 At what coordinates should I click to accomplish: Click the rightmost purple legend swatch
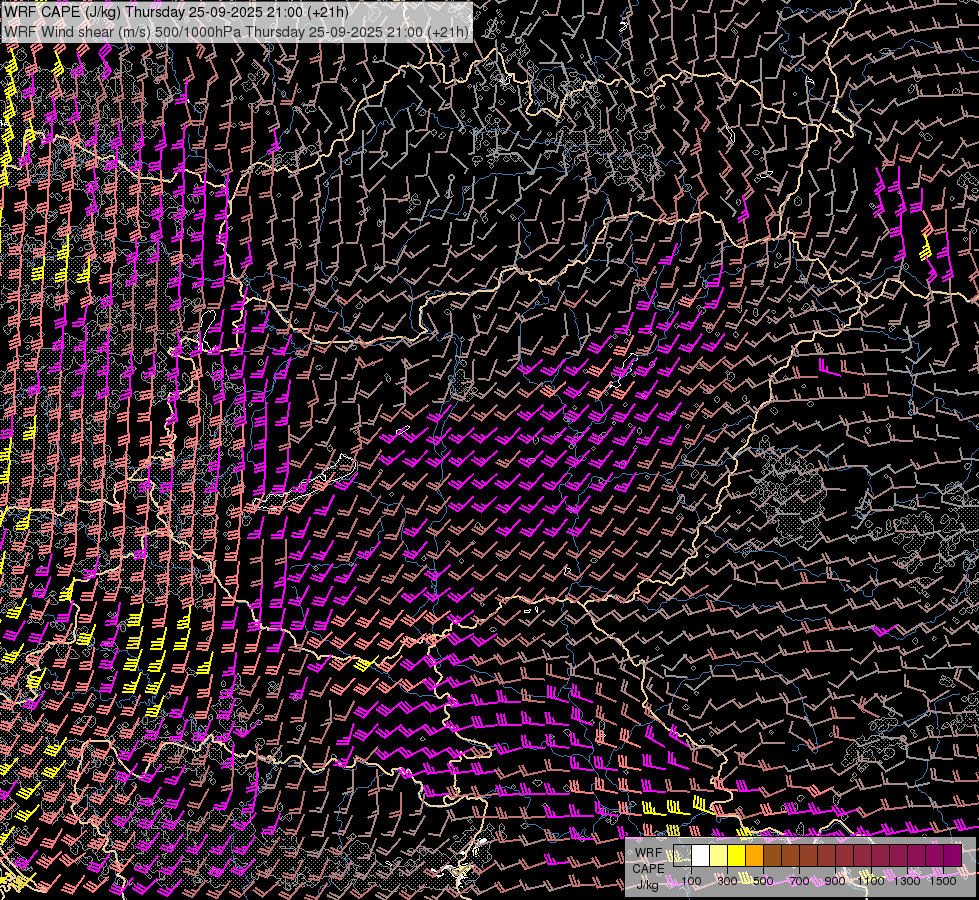click(952, 855)
